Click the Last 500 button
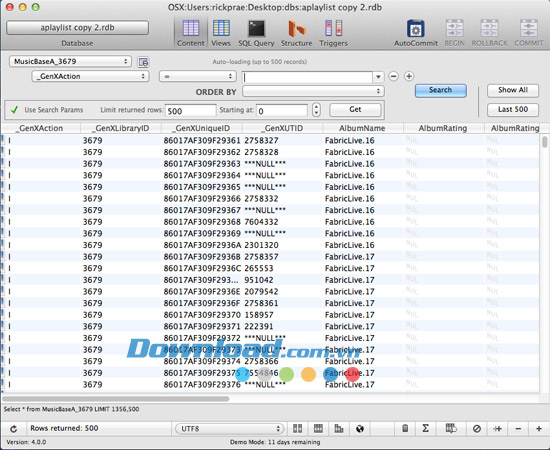Image resolution: width=550 pixels, height=450 pixels. (513, 109)
